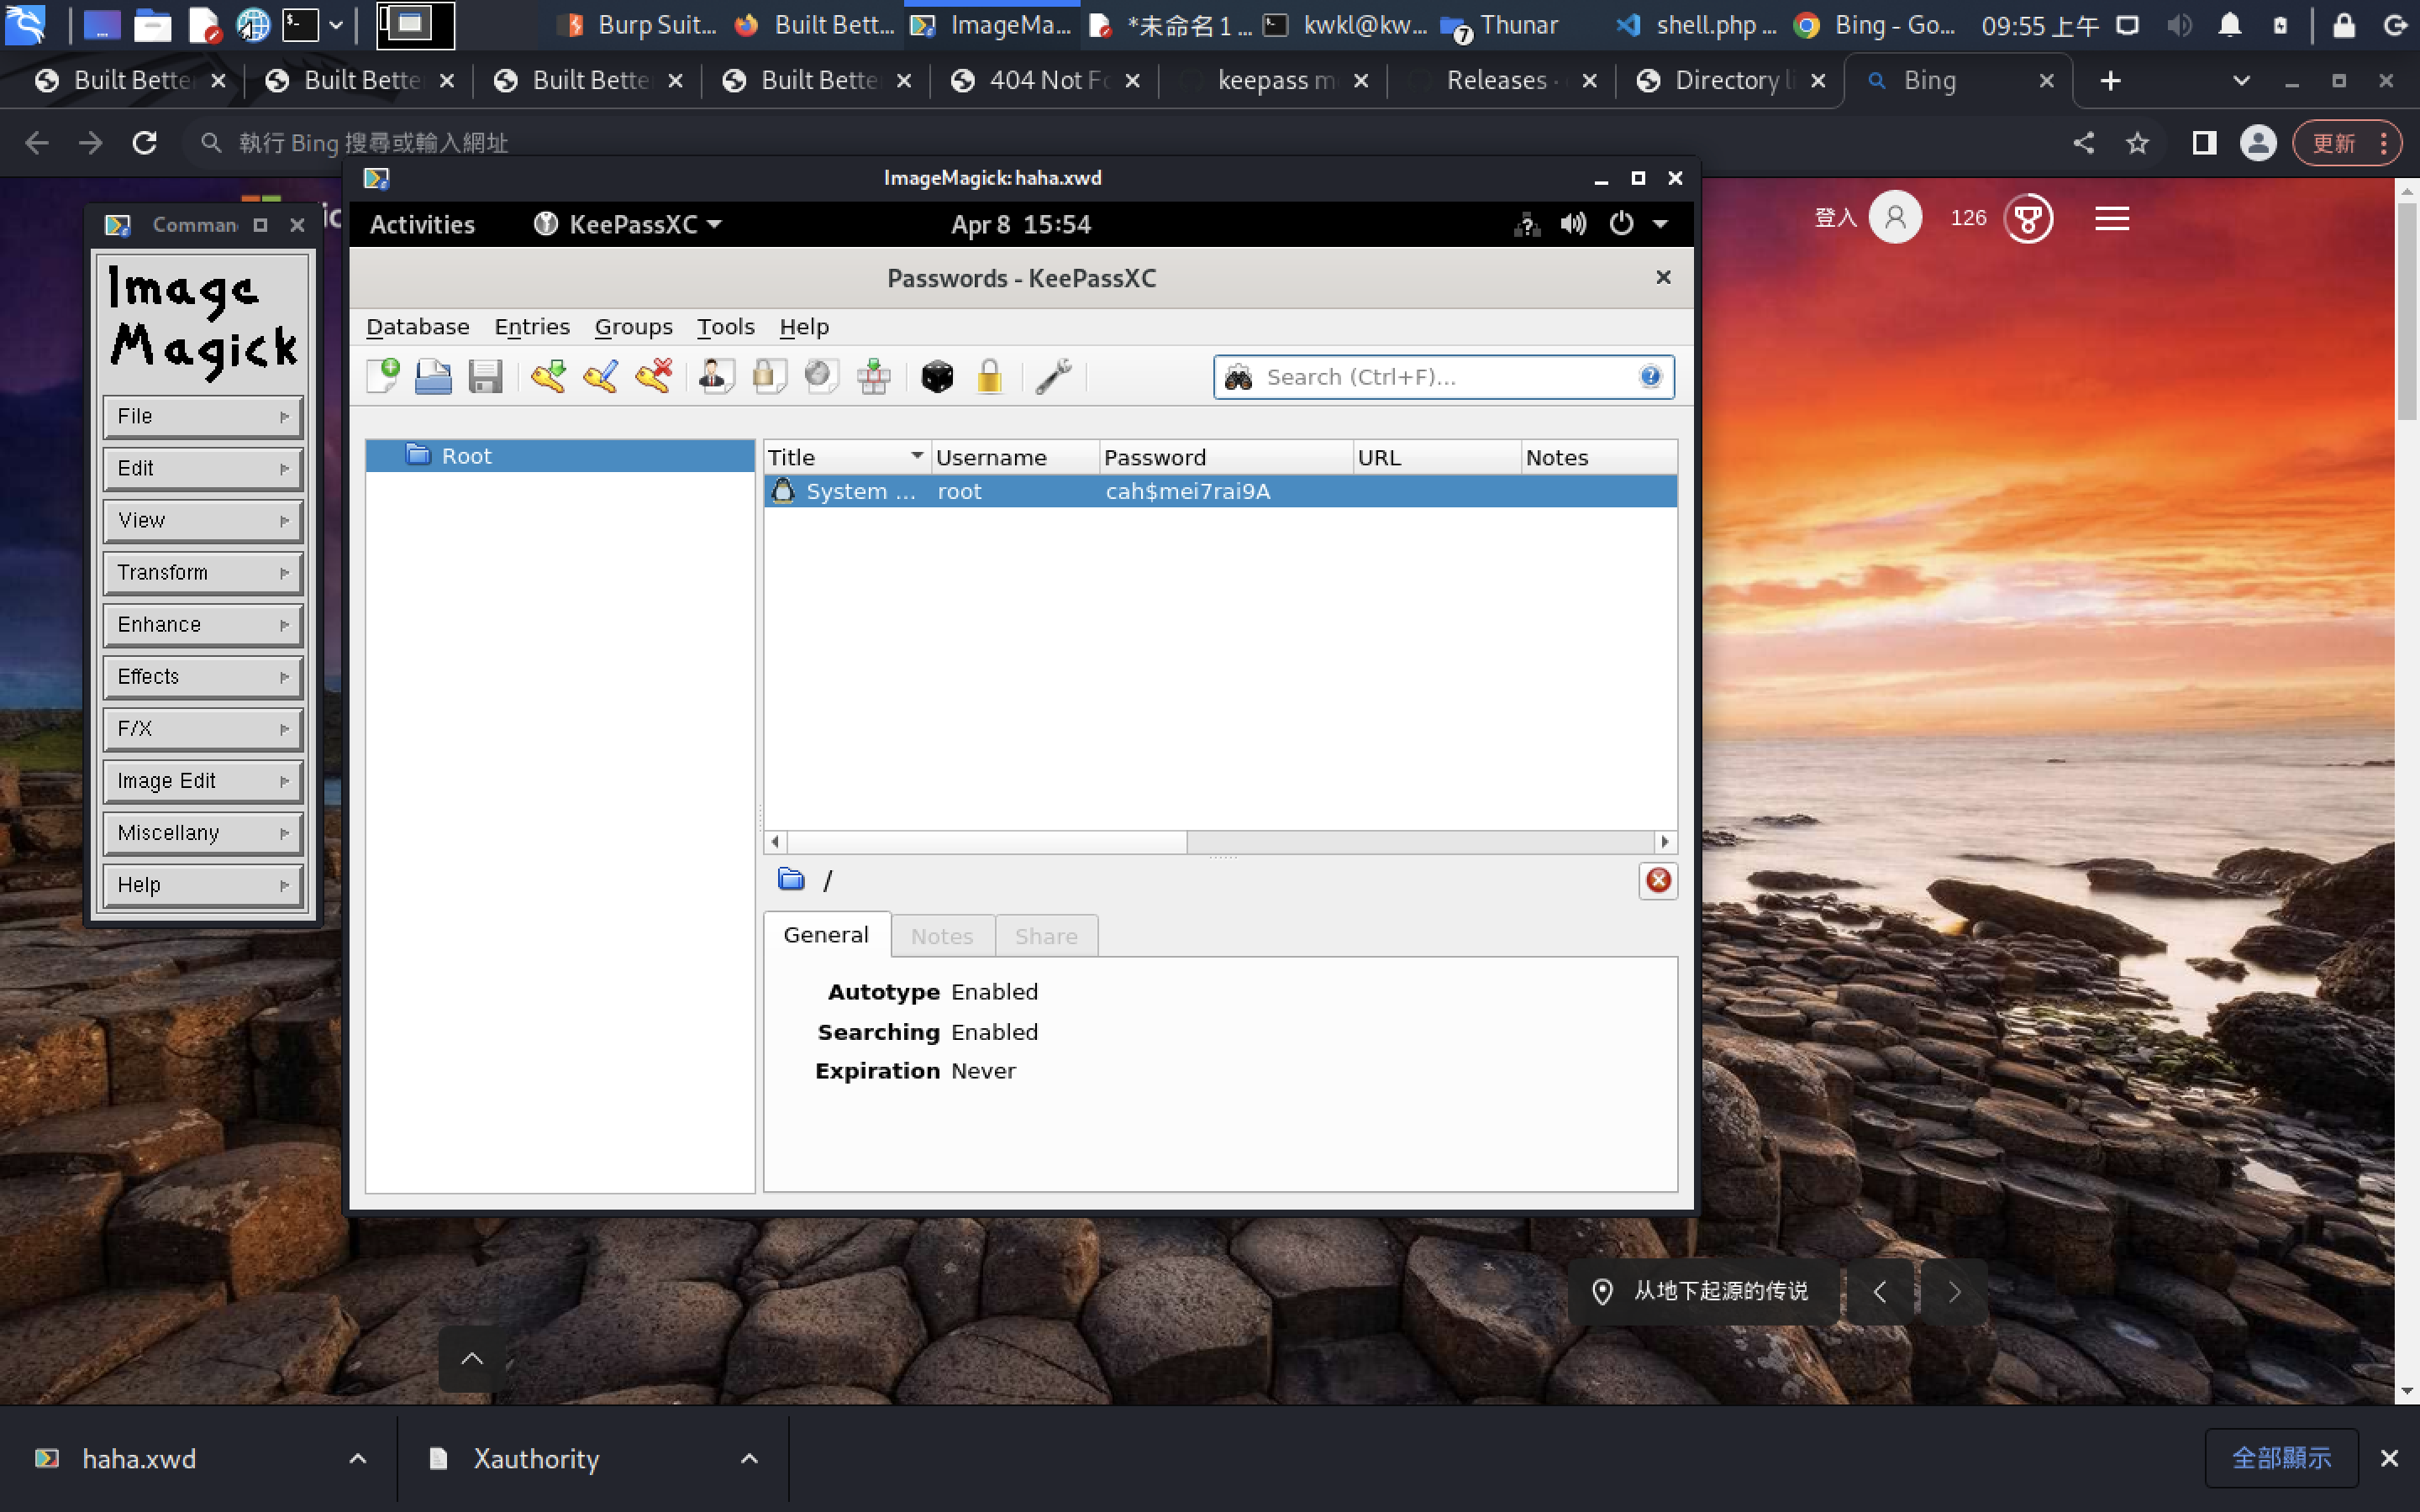The width and height of the screenshot is (2420, 1512).
Task: Click the save database floppy icon
Action: point(486,376)
